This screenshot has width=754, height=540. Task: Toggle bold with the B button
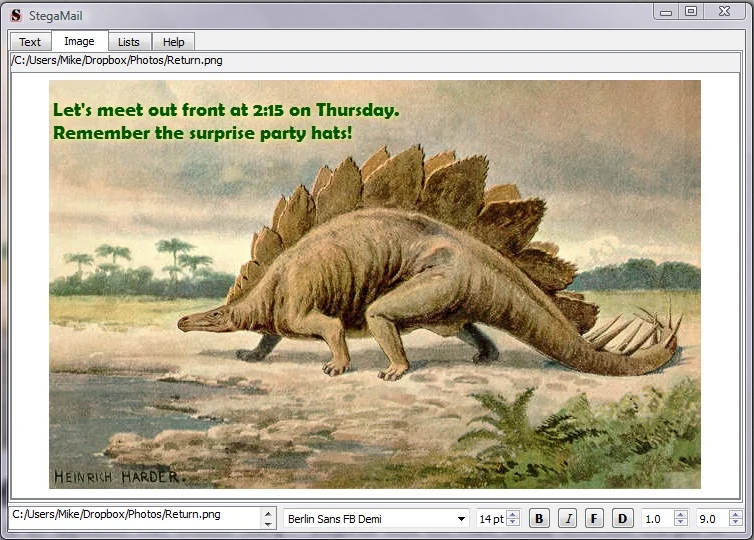[539, 519]
